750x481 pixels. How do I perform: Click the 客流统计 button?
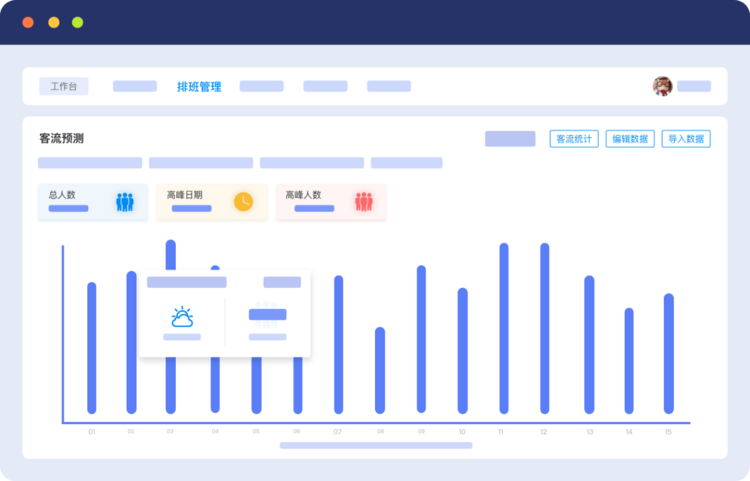tap(574, 139)
